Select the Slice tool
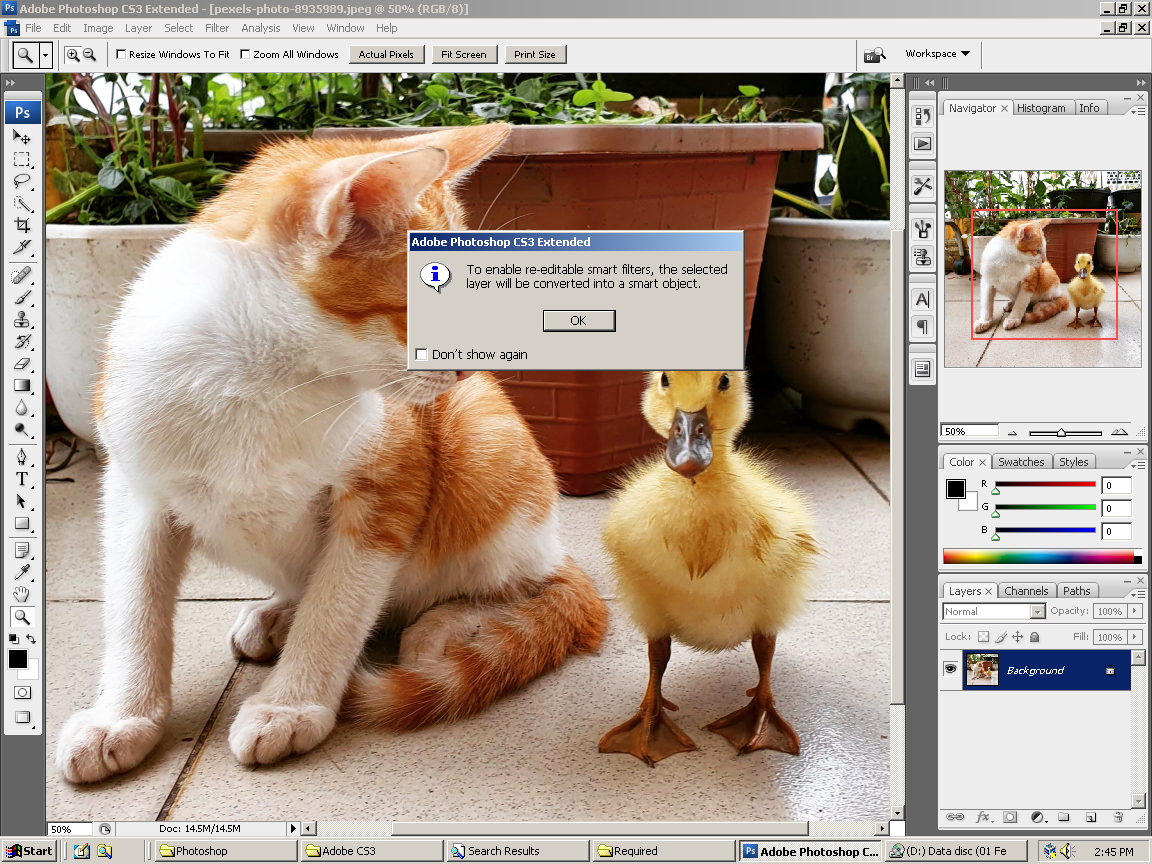Viewport: 1152px width, 864px height. coord(21,248)
